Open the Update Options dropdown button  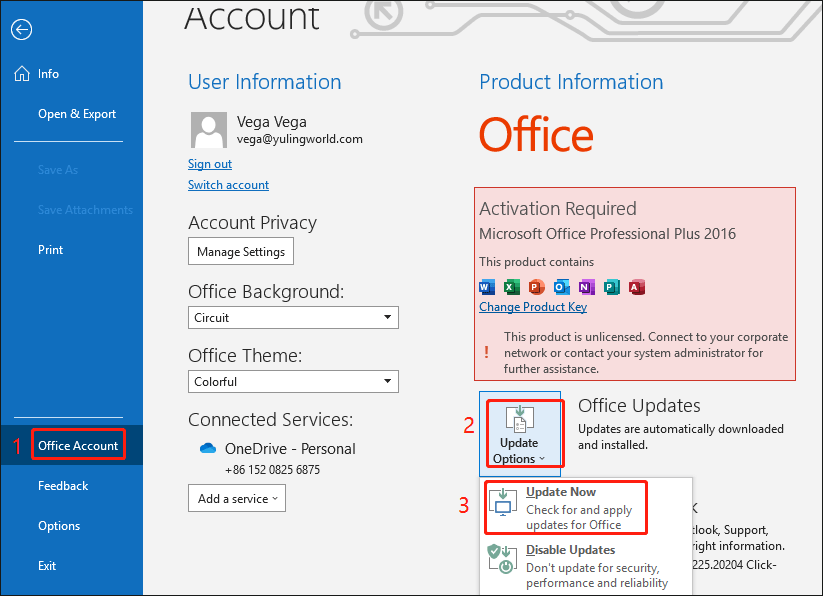click(x=520, y=434)
